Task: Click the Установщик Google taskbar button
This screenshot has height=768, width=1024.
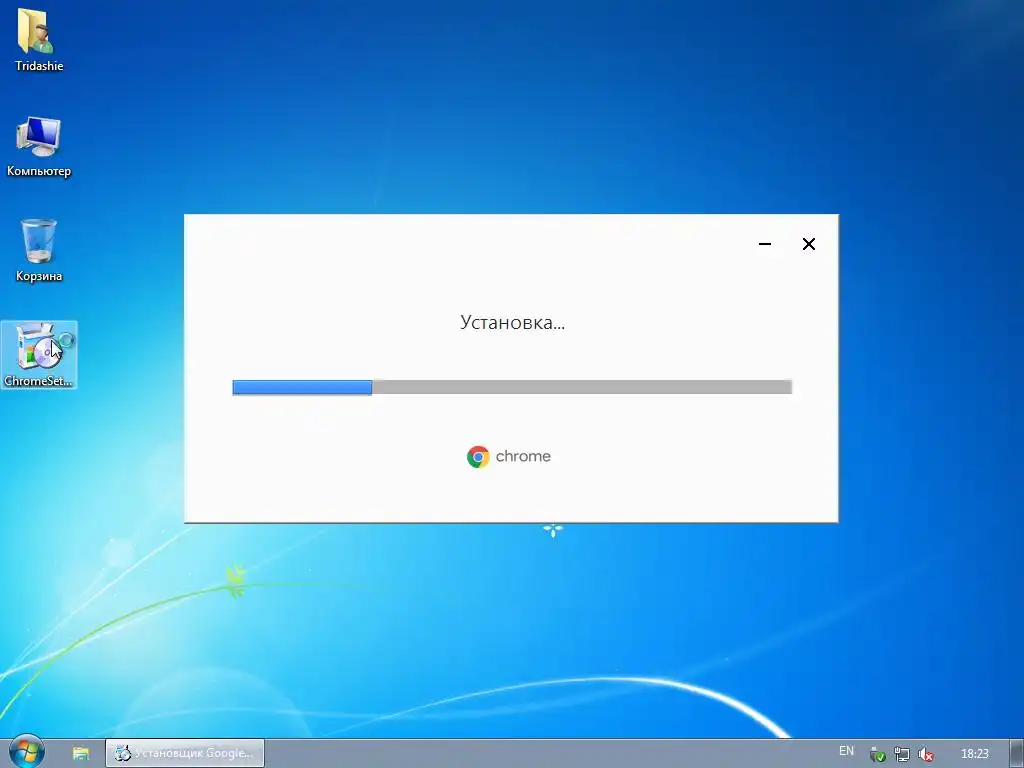Action: click(x=185, y=753)
